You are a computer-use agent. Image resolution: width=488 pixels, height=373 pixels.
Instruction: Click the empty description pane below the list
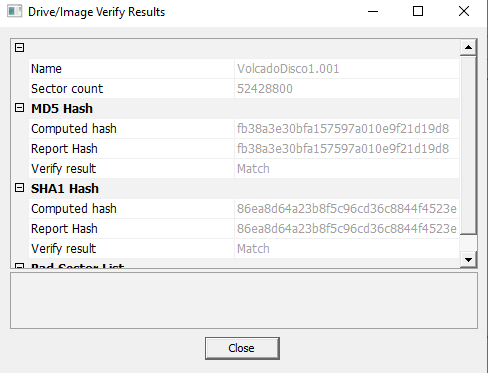244,300
